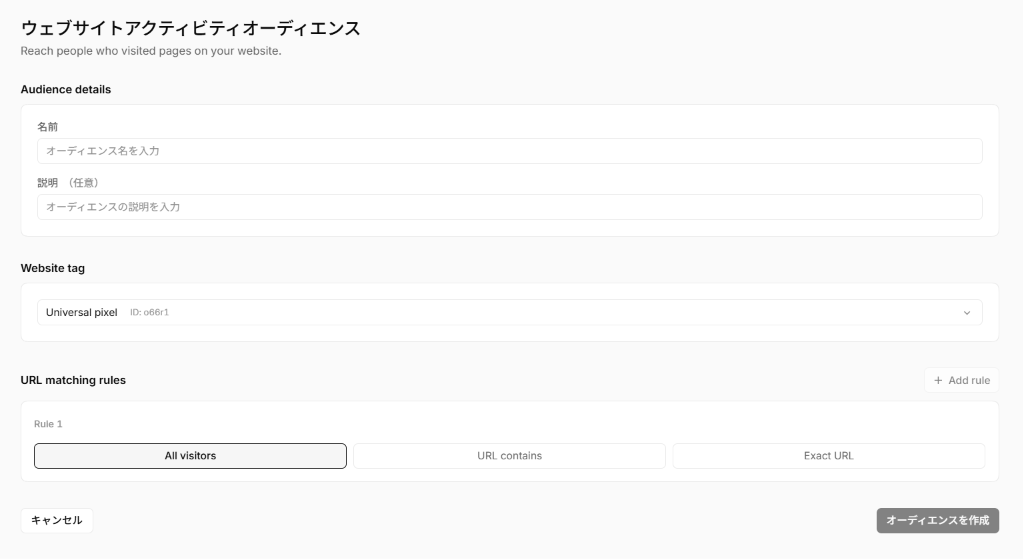Click the chevron arrow in Website tag selector
Screen dimensions: 1023x559
click(x=967, y=313)
